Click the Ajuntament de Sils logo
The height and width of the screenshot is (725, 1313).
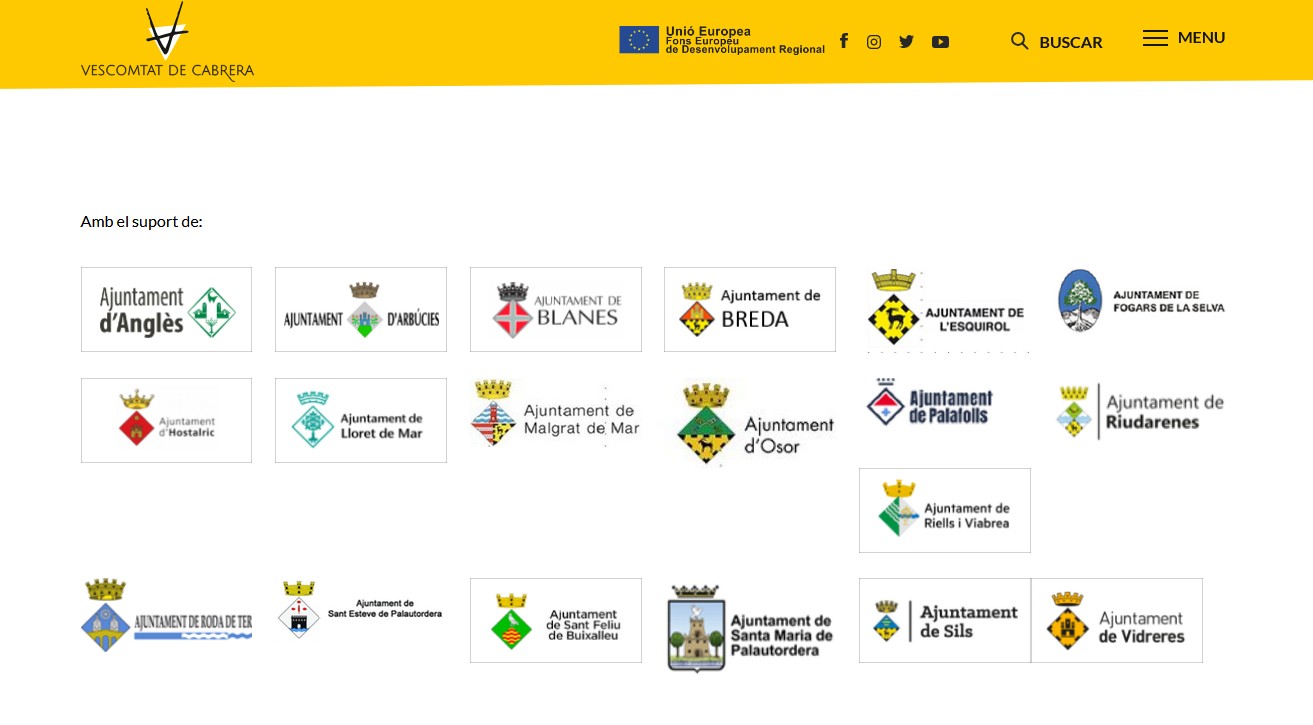945,621
